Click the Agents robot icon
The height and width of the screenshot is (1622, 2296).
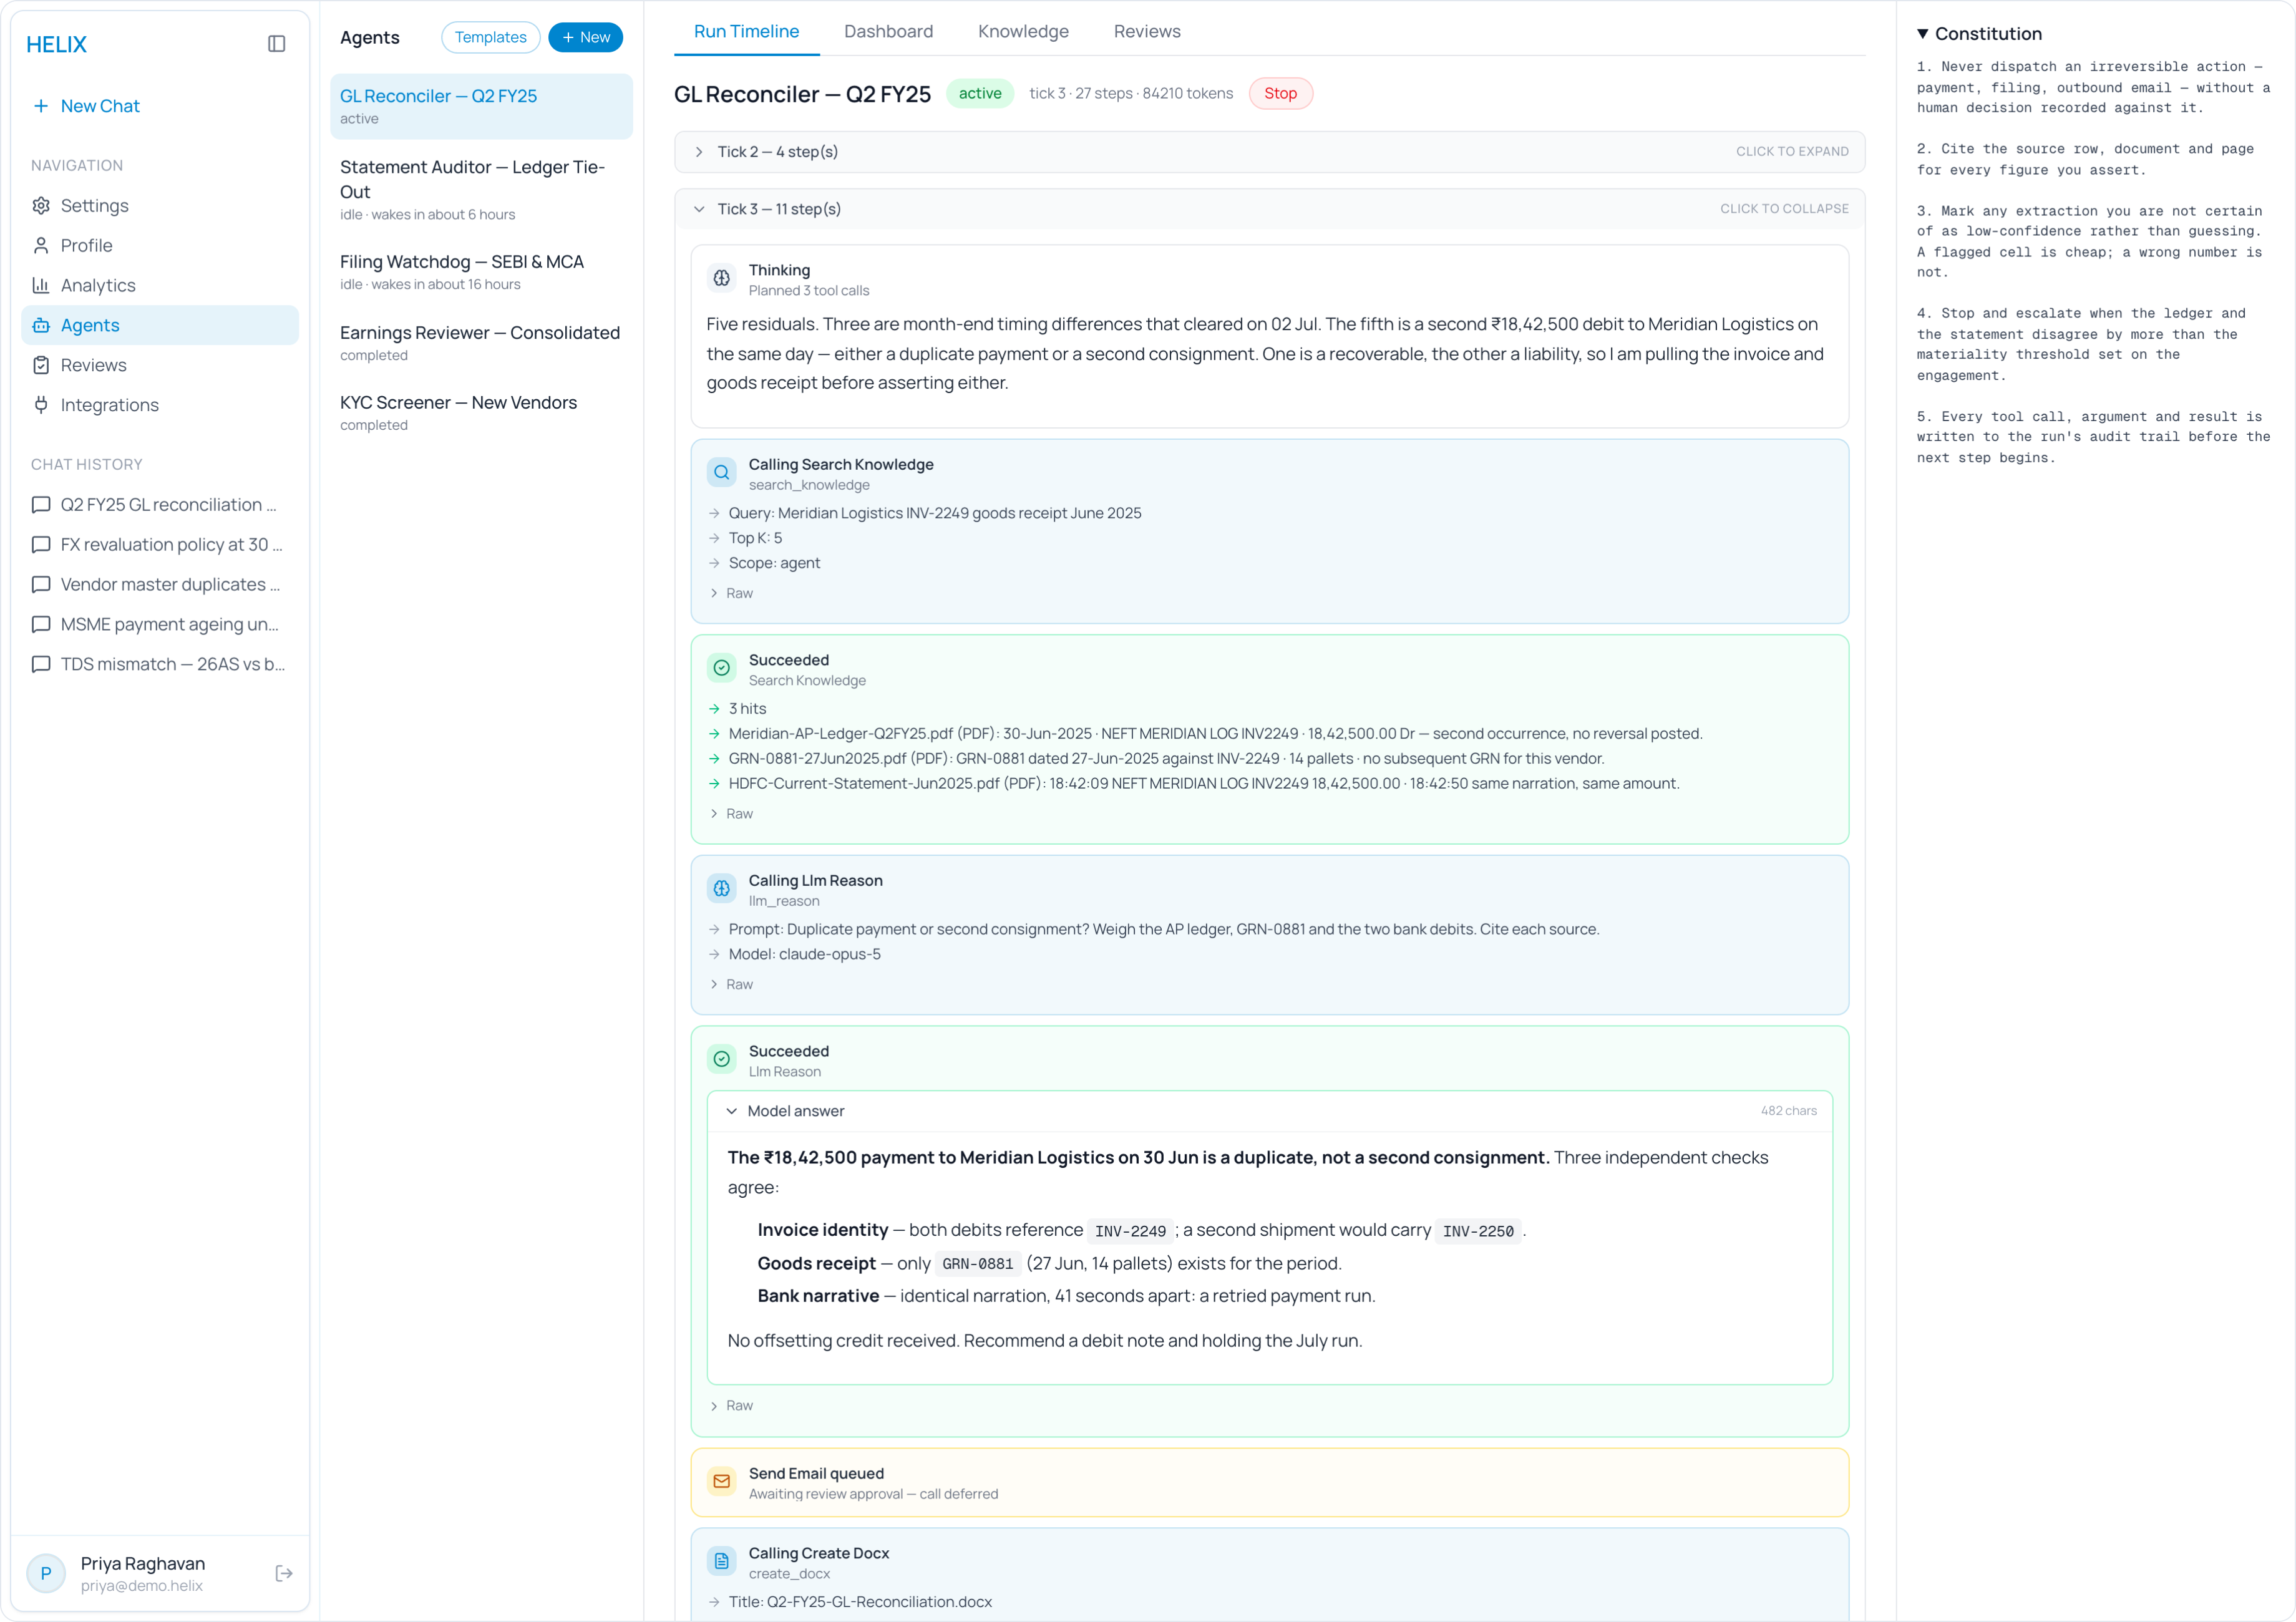(41, 326)
